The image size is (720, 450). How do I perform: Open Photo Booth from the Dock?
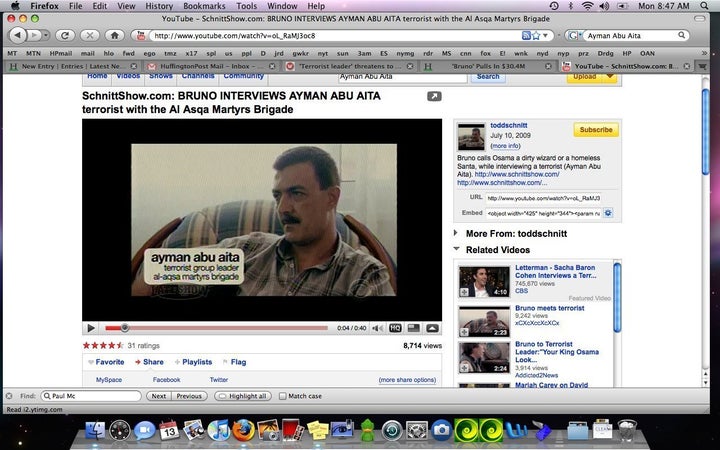tap(293, 431)
